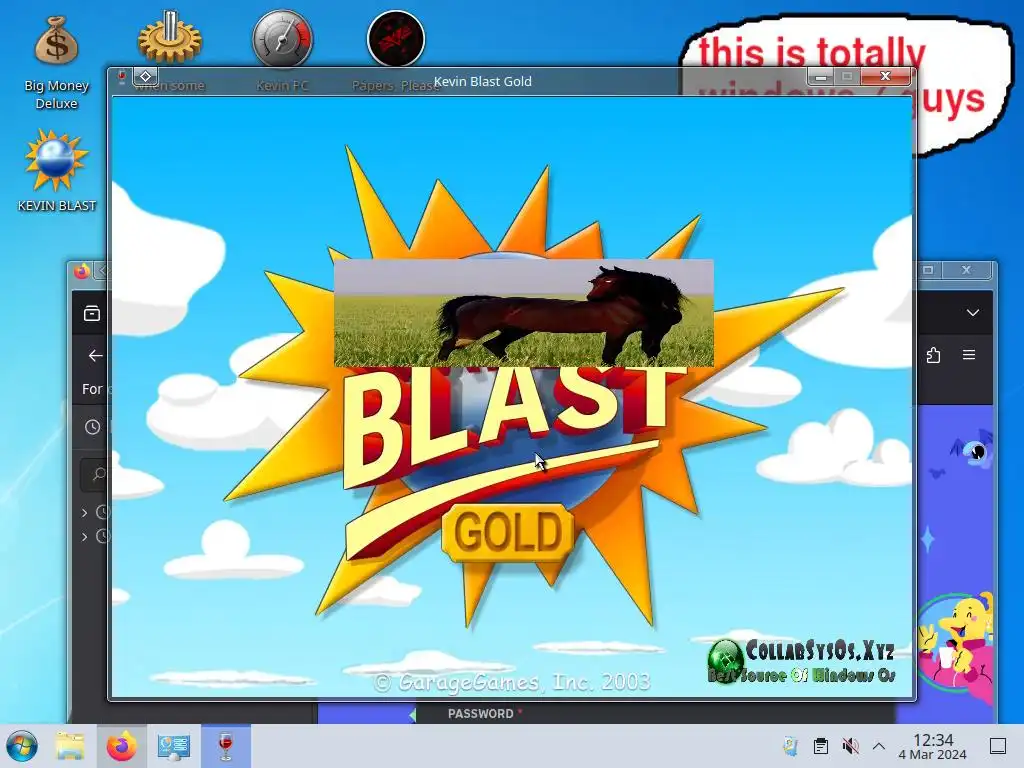Open Firefox tab list dropdown chevron
1024x768 pixels.
point(973,313)
